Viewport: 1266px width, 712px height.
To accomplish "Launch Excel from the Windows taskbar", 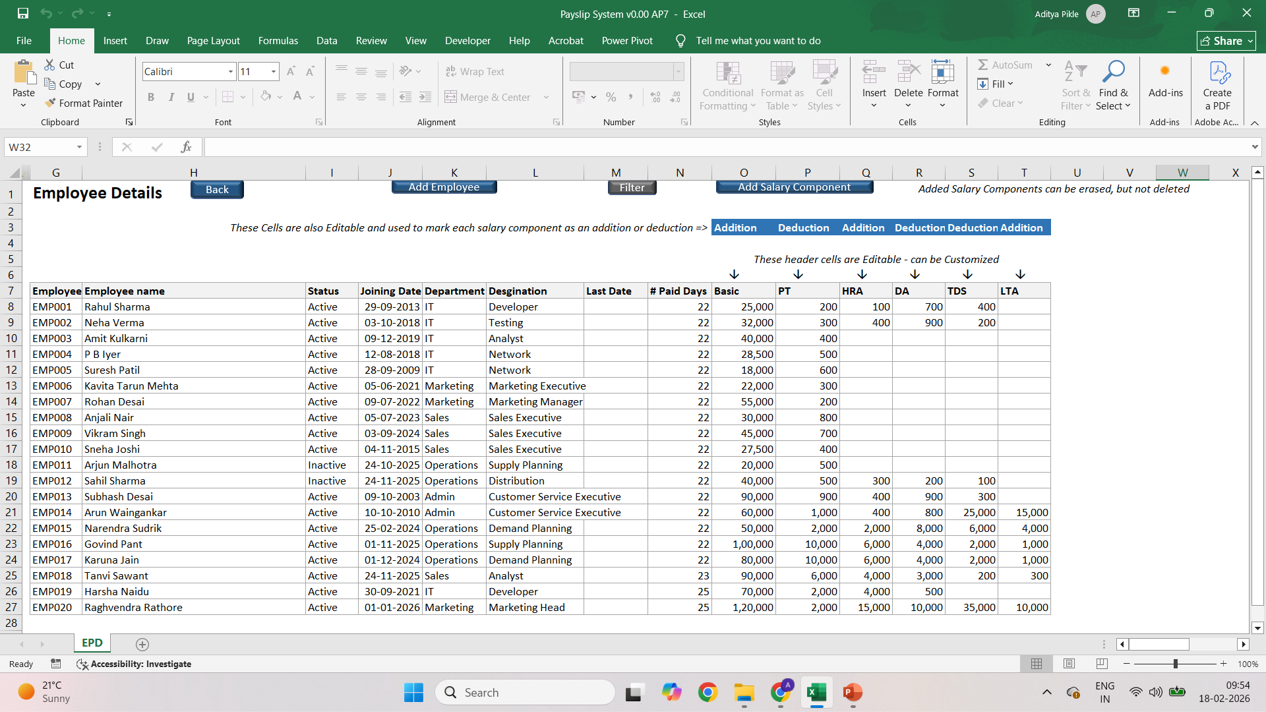I will coord(816,692).
